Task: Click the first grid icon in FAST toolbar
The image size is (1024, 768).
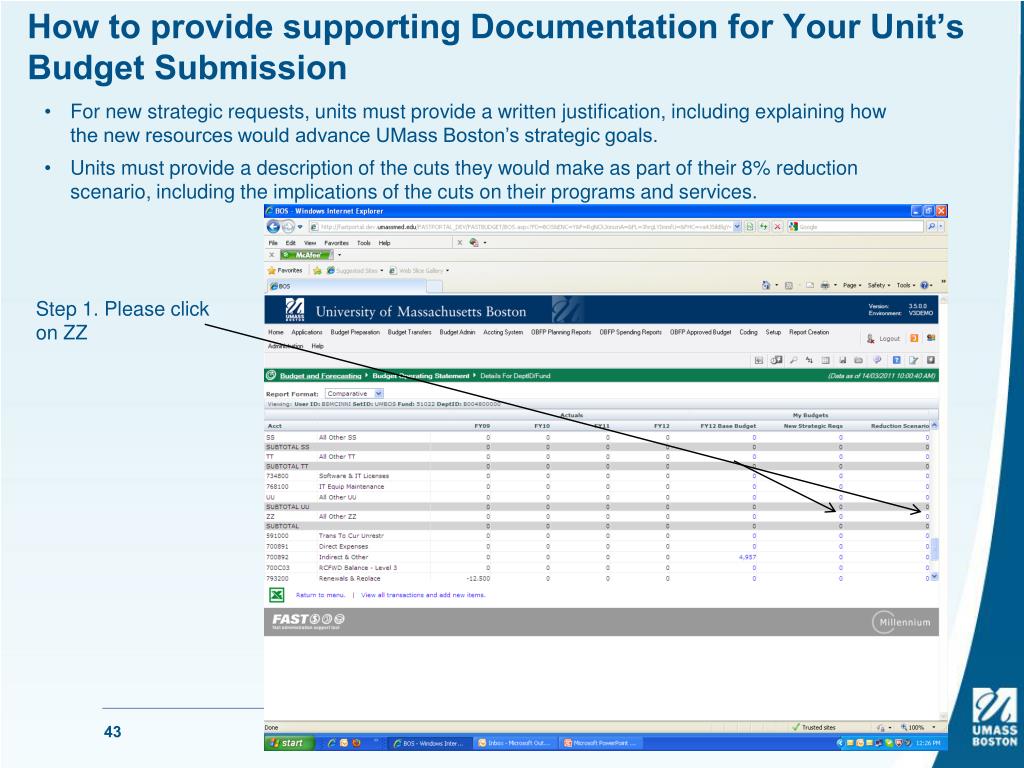Action: point(758,360)
